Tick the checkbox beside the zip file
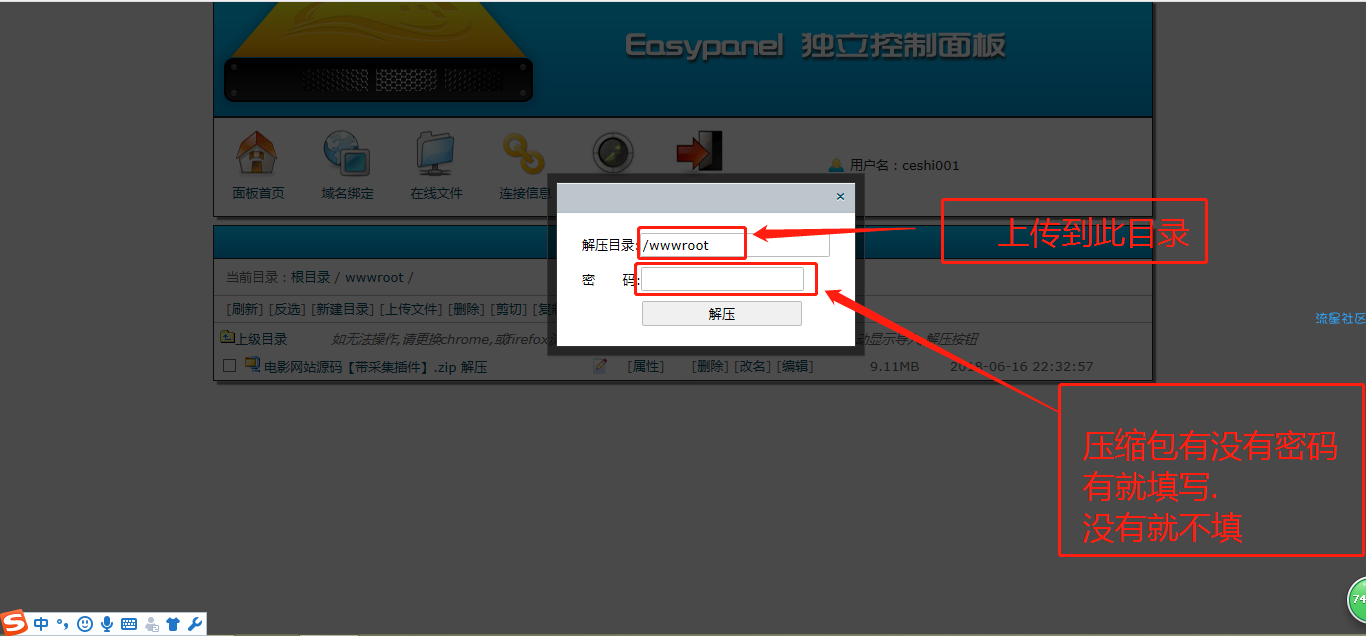 pyautogui.click(x=229, y=366)
